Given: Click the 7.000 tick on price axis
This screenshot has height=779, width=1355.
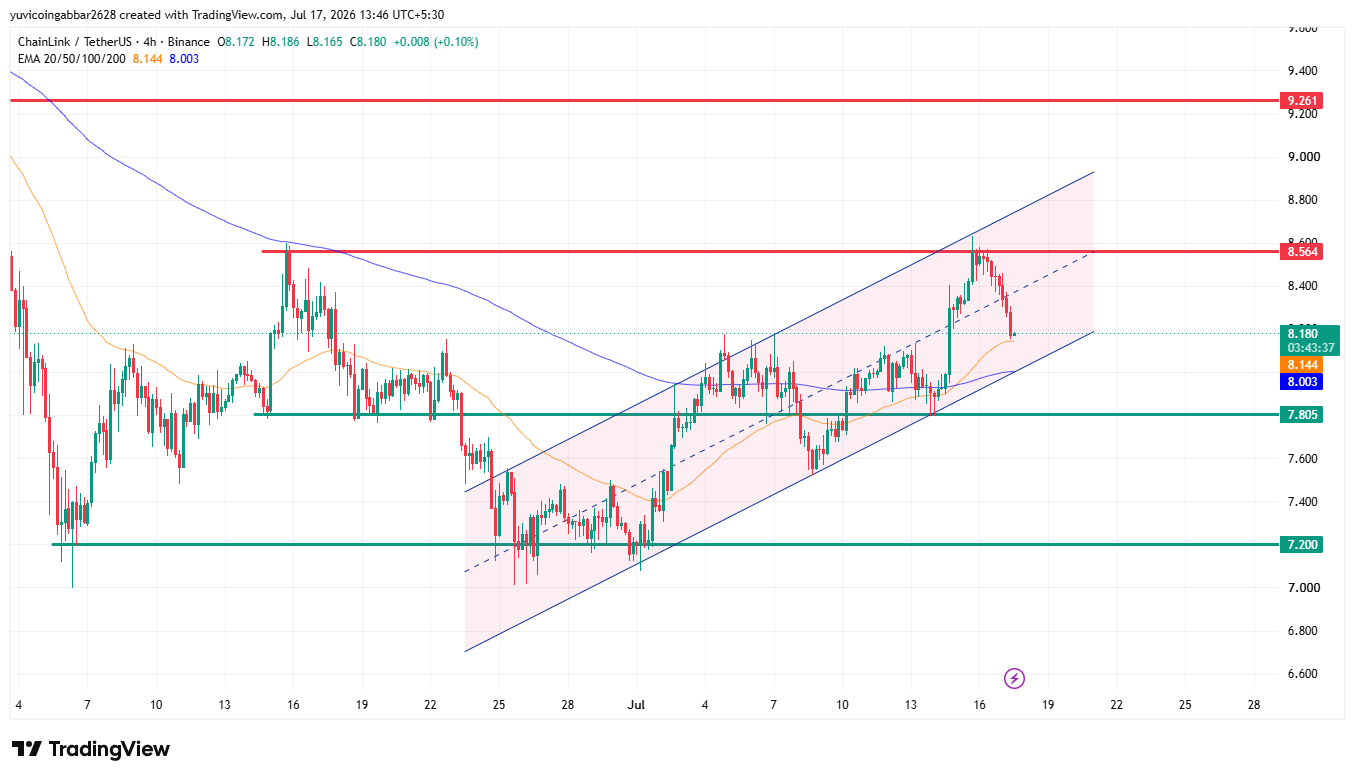Looking at the screenshot, I should (1303, 587).
